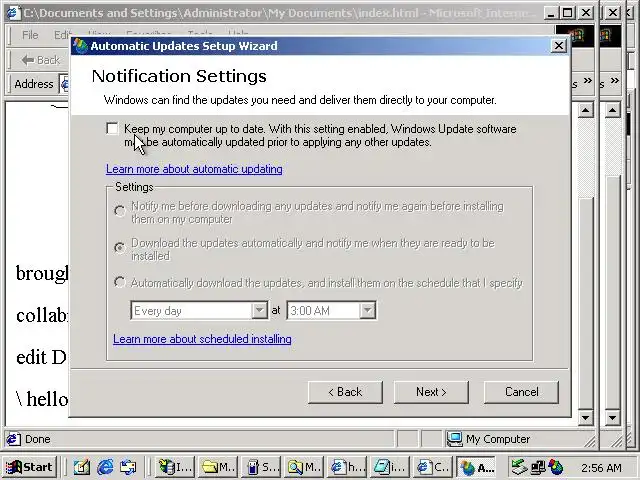Switch to the folder 'M..' taskbar button
This screenshot has height=480, width=640.
[x=218, y=467]
